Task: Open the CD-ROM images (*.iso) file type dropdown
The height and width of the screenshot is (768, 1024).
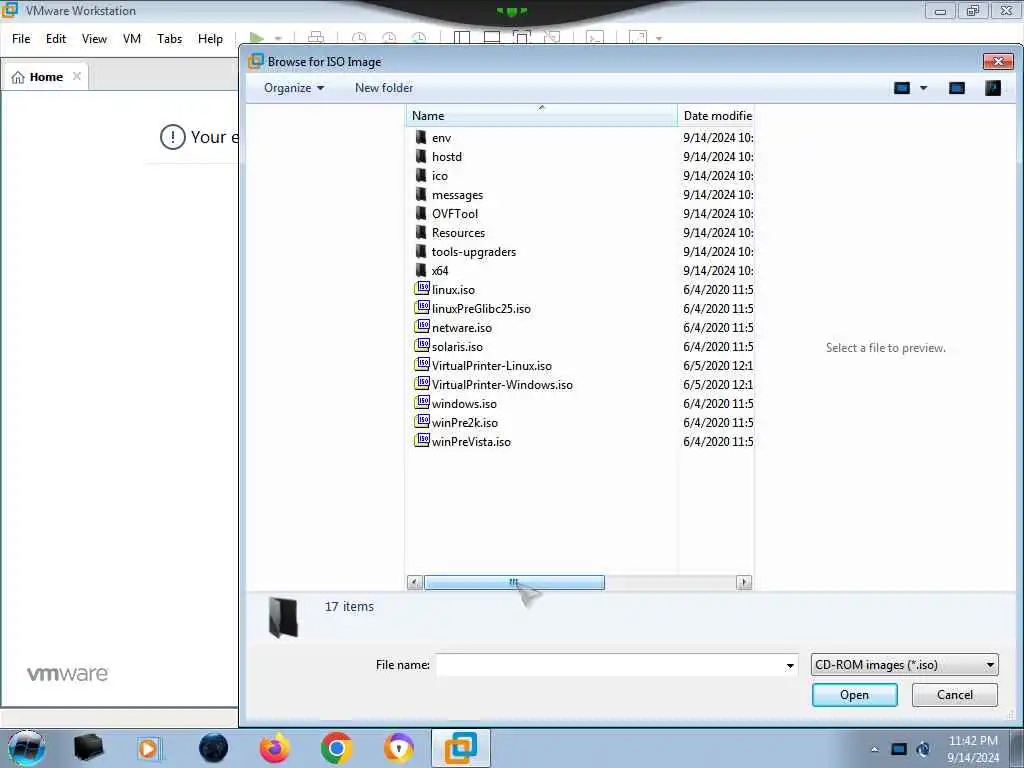Action: point(904,665)
